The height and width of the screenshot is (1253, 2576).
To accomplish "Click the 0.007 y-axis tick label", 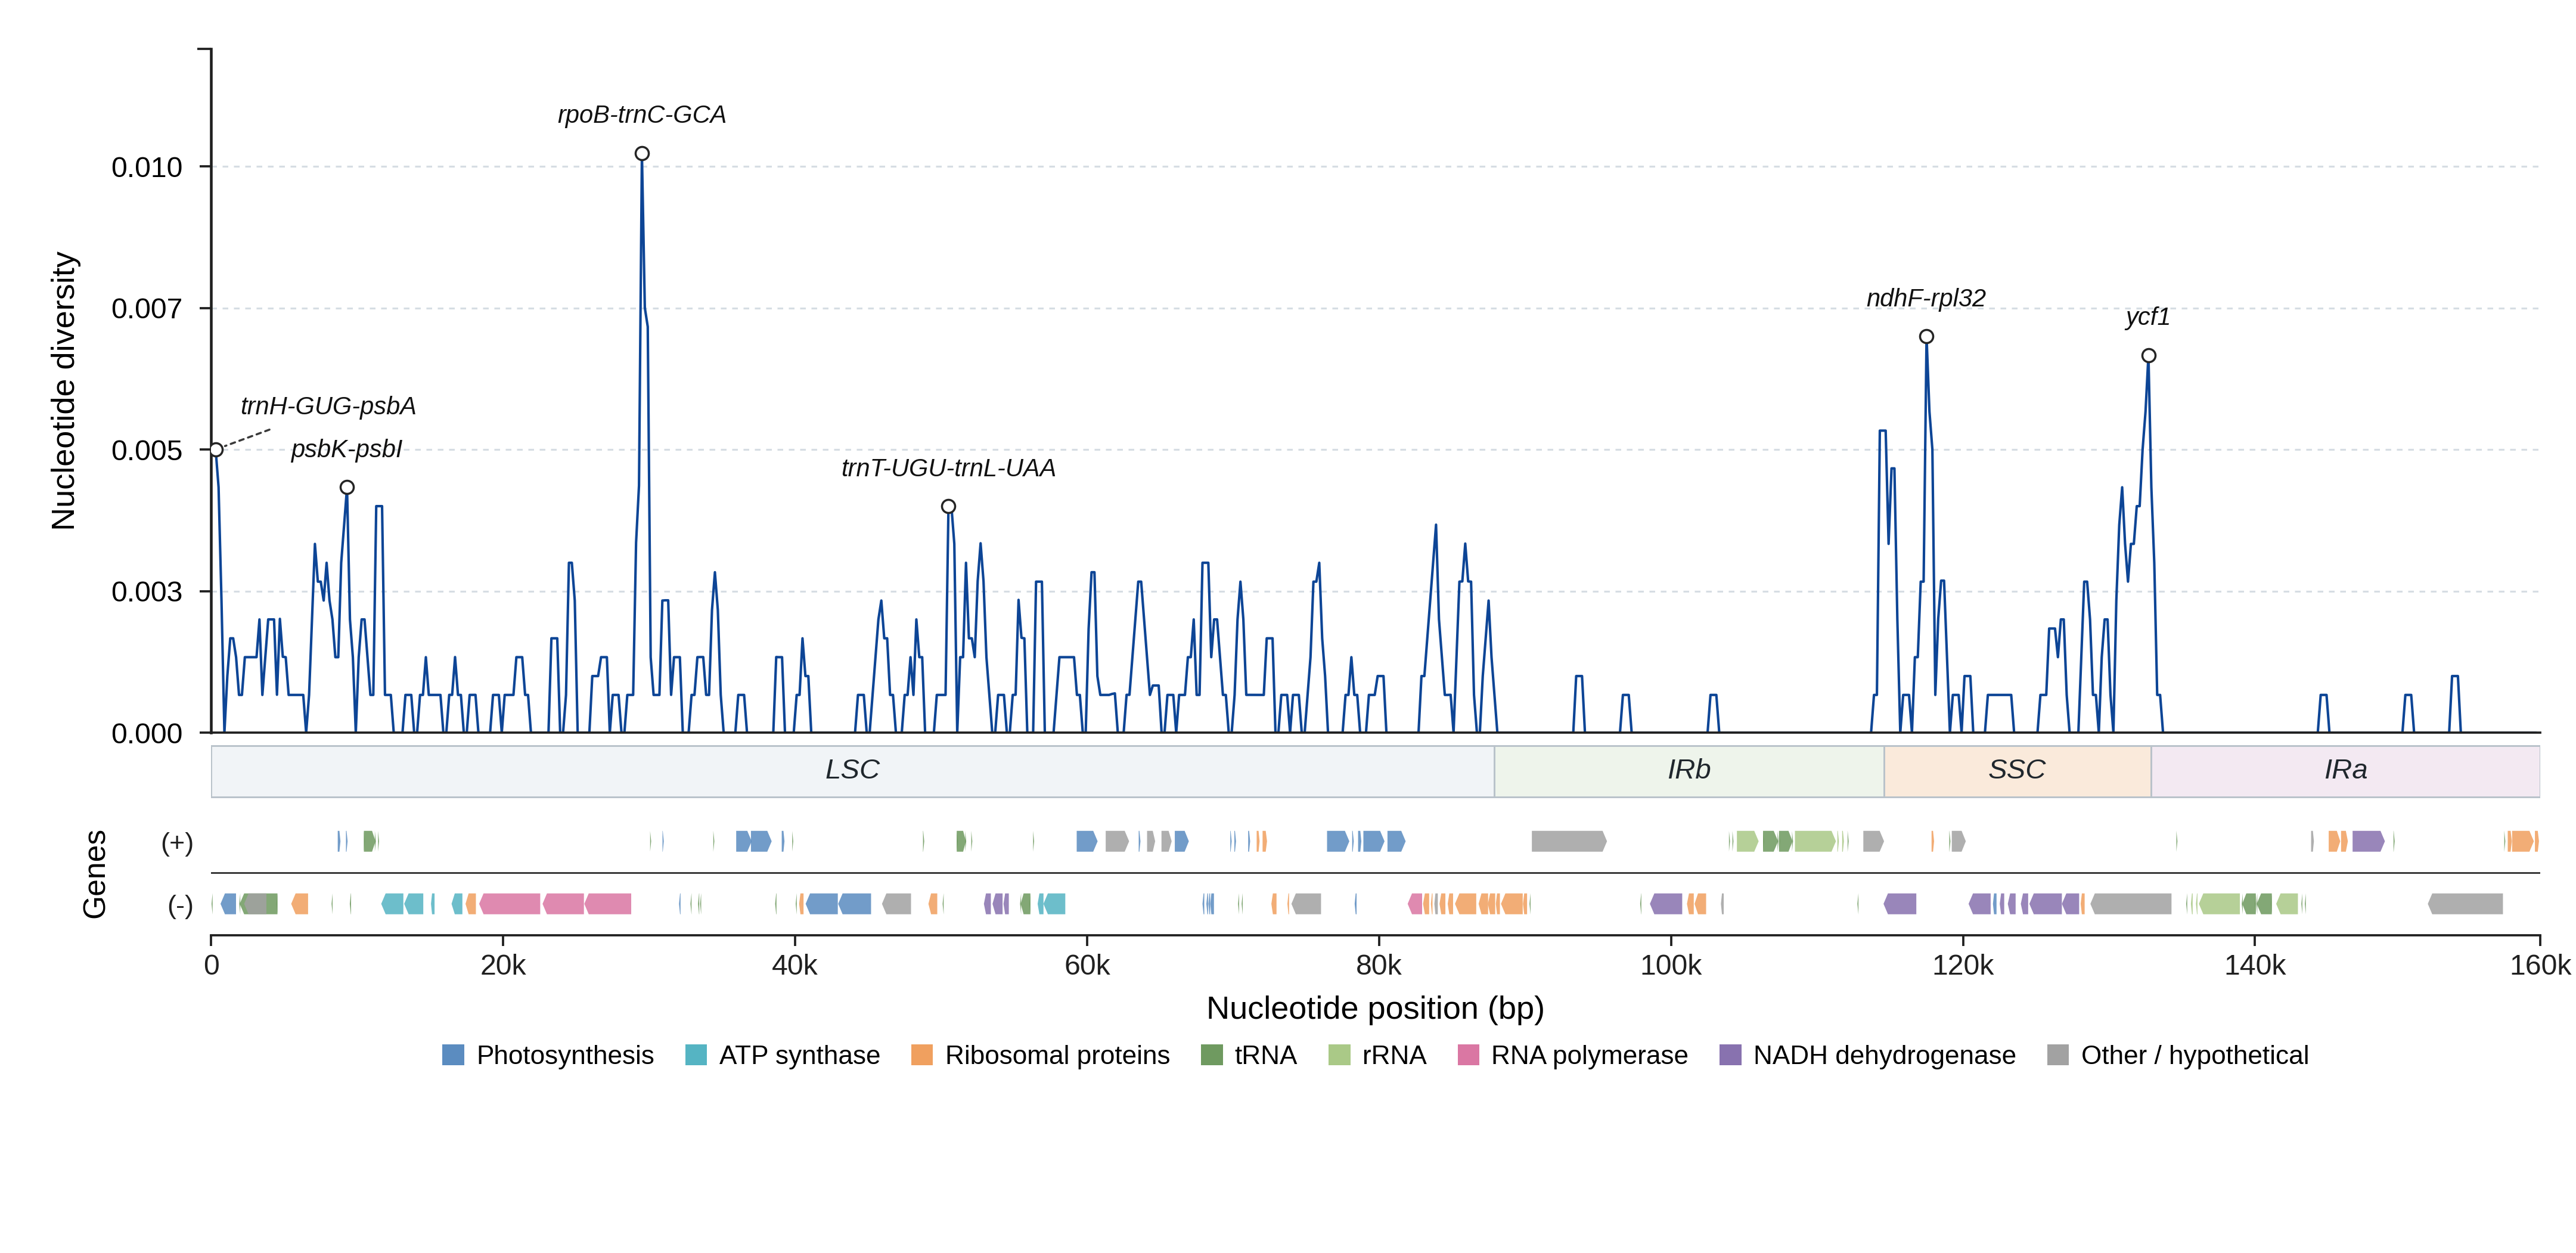I will 147,308.
